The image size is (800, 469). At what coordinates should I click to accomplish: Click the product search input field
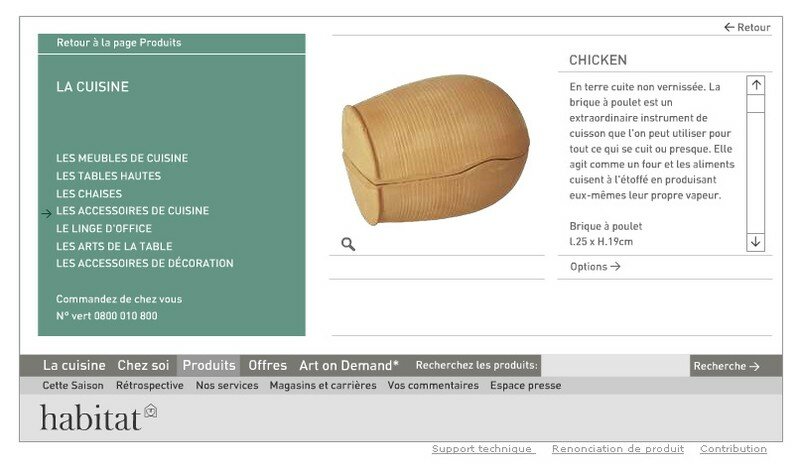pos(615,365)
